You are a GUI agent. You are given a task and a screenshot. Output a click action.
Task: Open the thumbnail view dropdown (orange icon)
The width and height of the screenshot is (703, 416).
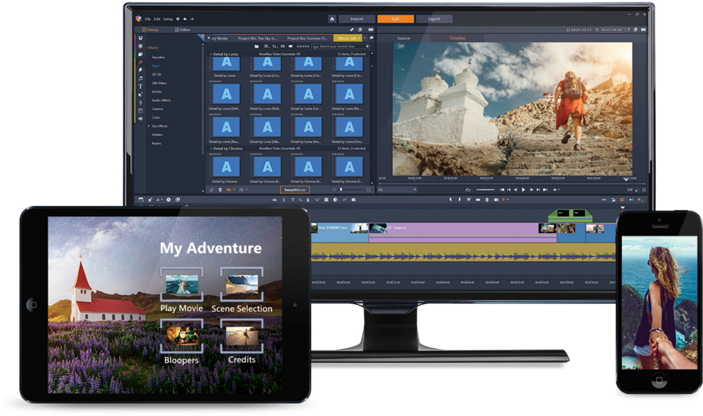tap(230, 190)
